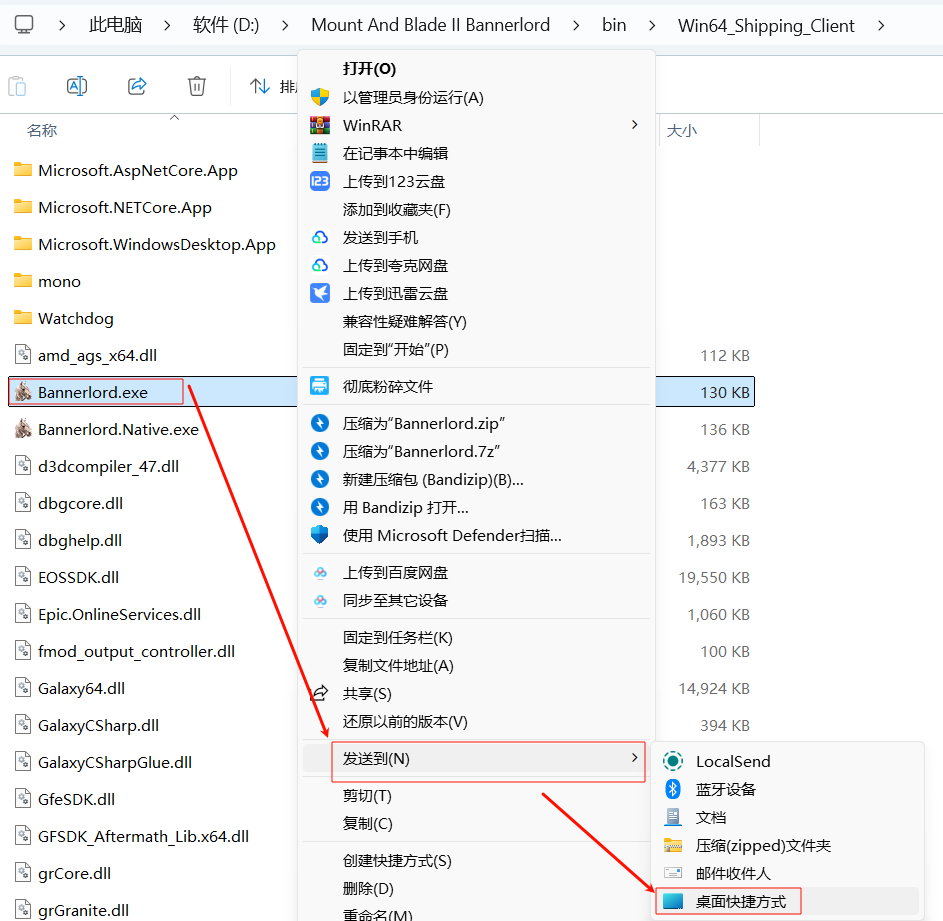Expand the 发送到(N) submenu arrow
943x921 pixels.
click(634, 757)
